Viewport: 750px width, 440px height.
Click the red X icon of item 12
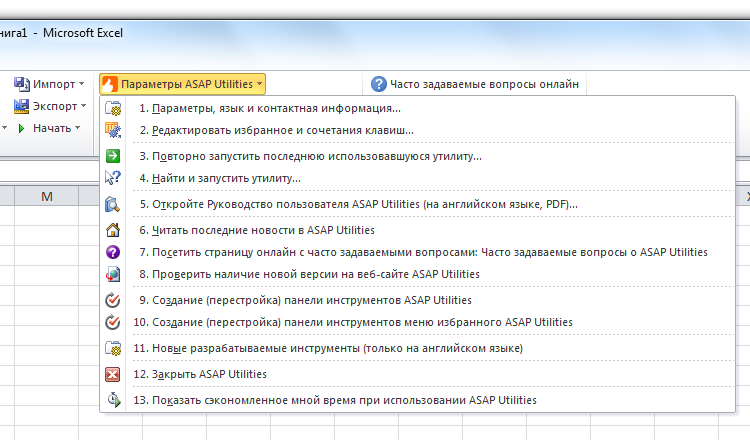[113, 374]
